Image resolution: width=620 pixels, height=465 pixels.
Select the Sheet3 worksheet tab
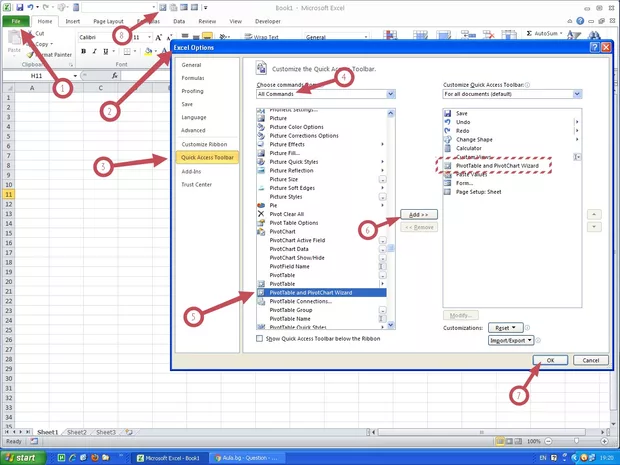pyautogui.click(x=106, y=432)
